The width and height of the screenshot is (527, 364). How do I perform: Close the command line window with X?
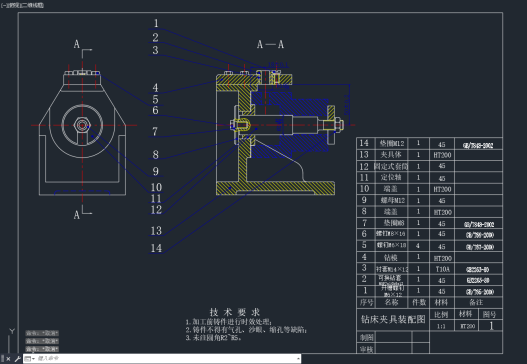(x=8, y=359)
